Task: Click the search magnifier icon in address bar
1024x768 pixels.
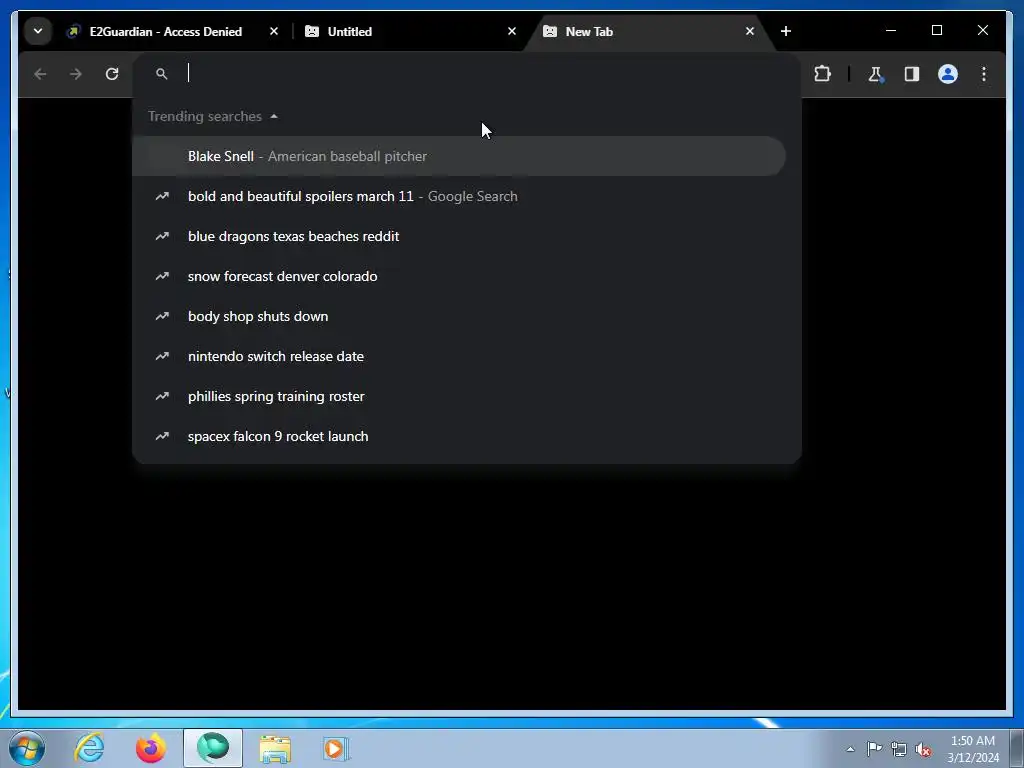Action: [x=161, y=74]
